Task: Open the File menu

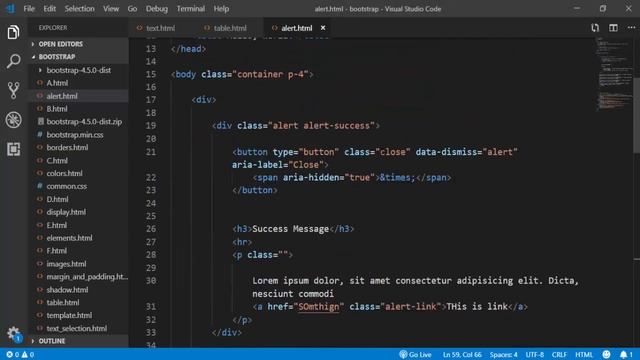Action: [29, 9]
